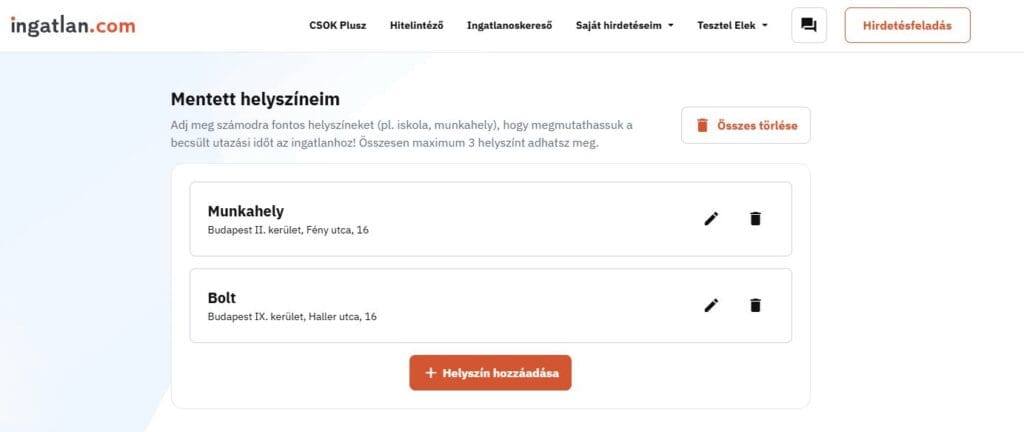Click the Haller utca address text
The image size is (1024, 432).
point(292,316)
